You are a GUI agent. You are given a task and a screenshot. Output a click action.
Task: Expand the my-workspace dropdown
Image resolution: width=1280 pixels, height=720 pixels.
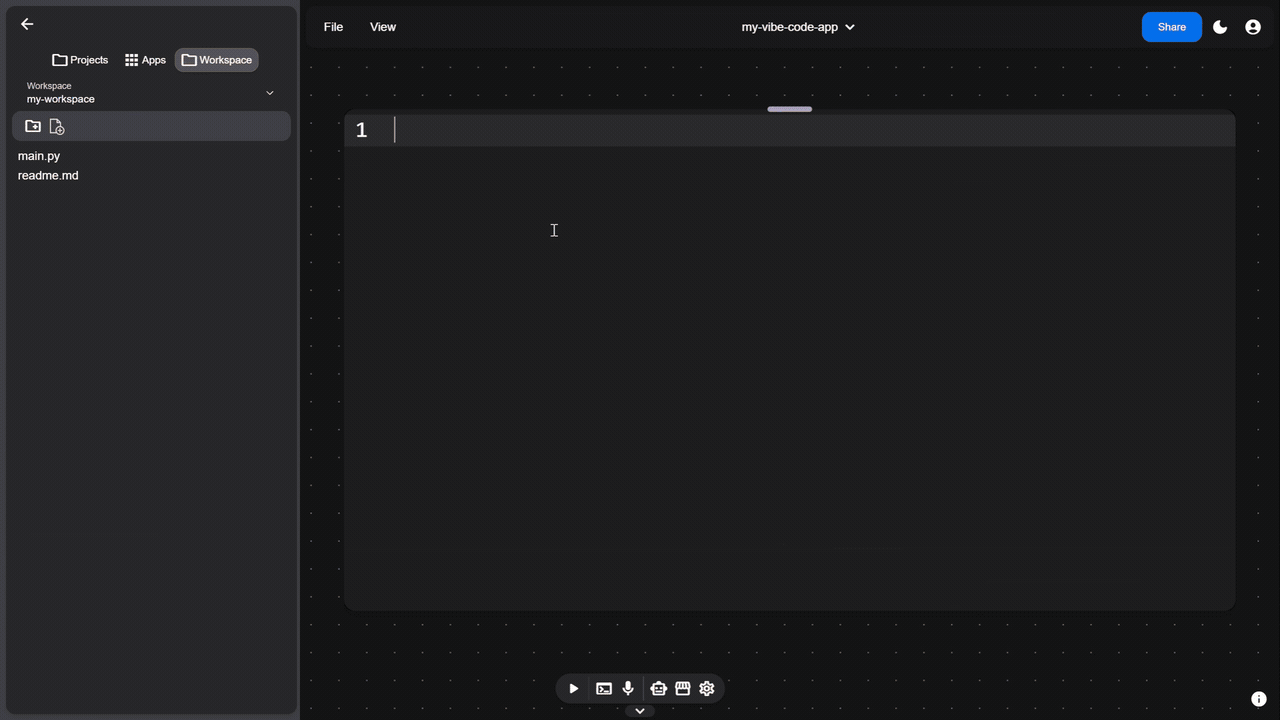(269, 92)
